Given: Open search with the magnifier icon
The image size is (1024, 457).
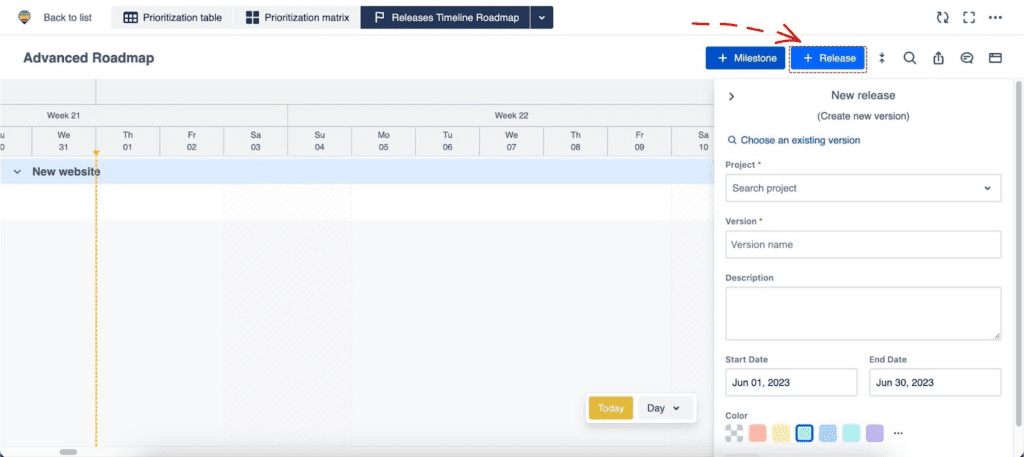Looking at the screenshot, I should (x=910, y=58).
